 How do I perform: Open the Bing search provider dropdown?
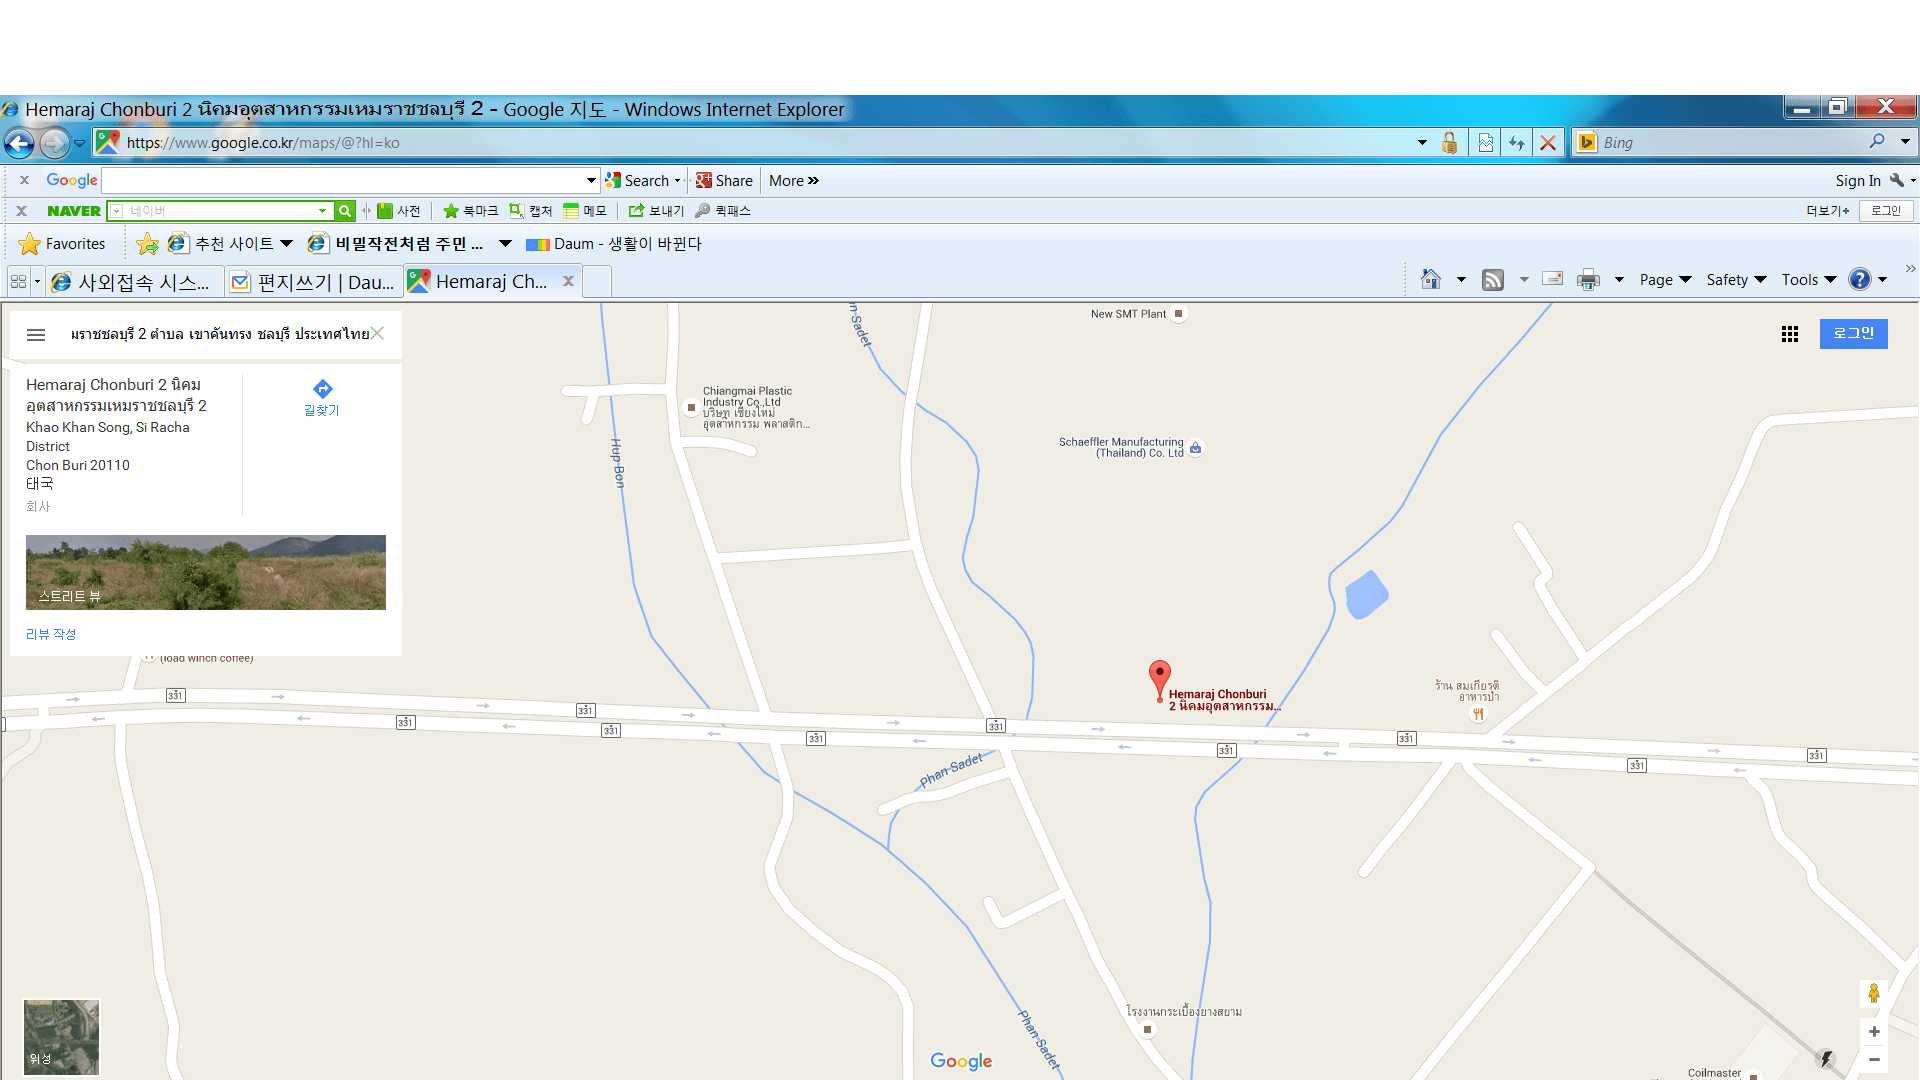[1905, 142]
